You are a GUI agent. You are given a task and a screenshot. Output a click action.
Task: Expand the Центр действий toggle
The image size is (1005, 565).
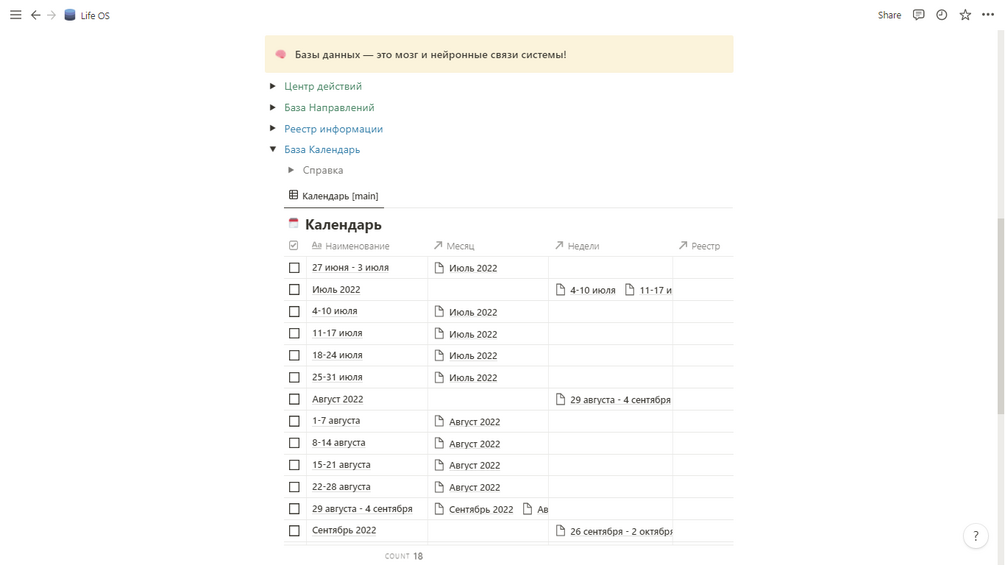[x=273, y=86]
